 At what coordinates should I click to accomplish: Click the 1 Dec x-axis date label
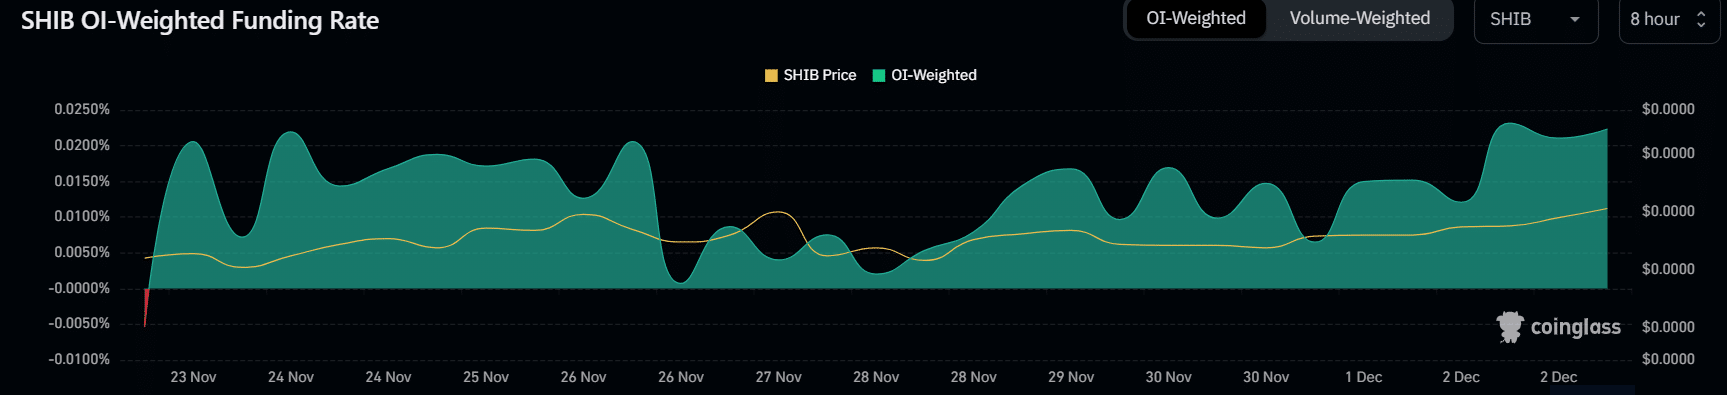tap(1363, 377)
